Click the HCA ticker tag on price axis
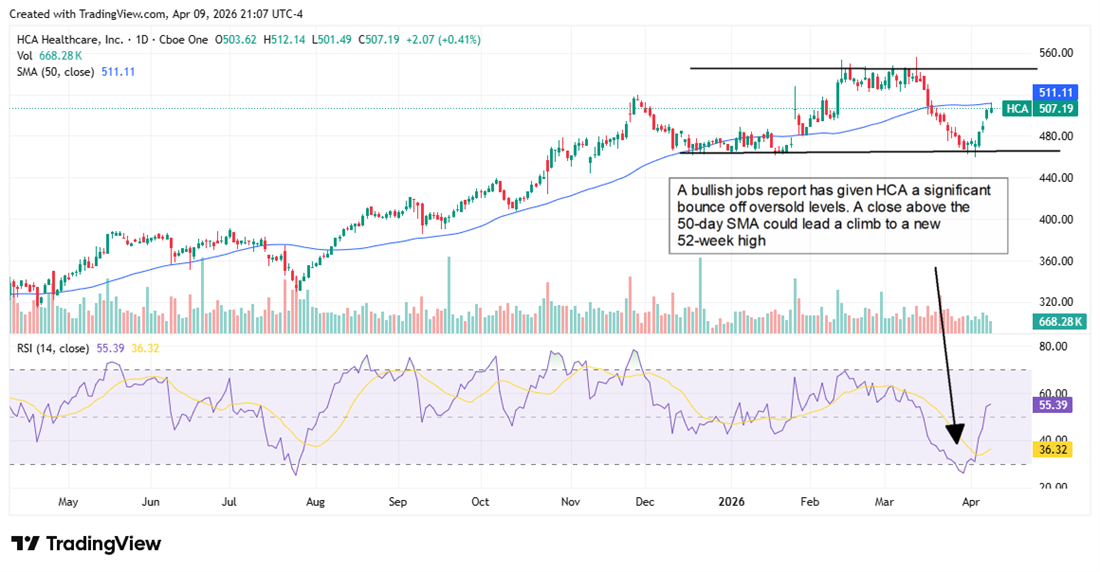Image resolution: width=1100 pixels, height=572 pixels. (1017, 108)
